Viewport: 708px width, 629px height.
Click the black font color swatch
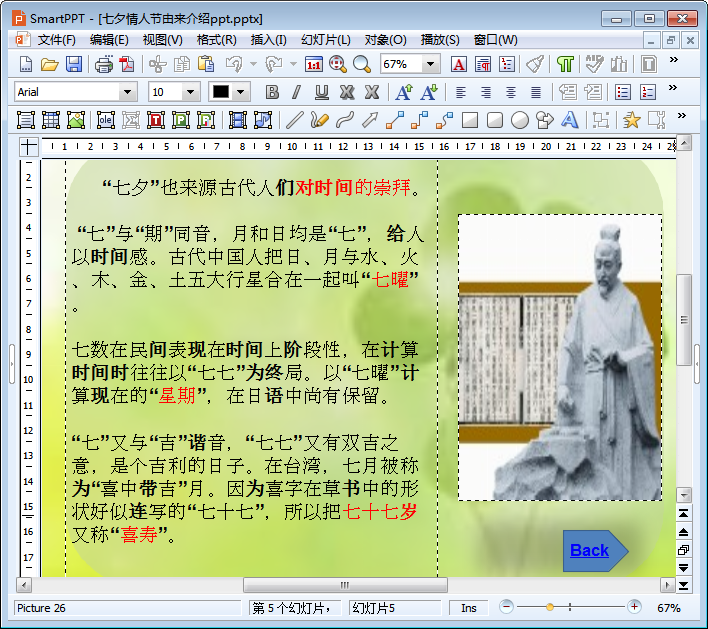[221, 92]
